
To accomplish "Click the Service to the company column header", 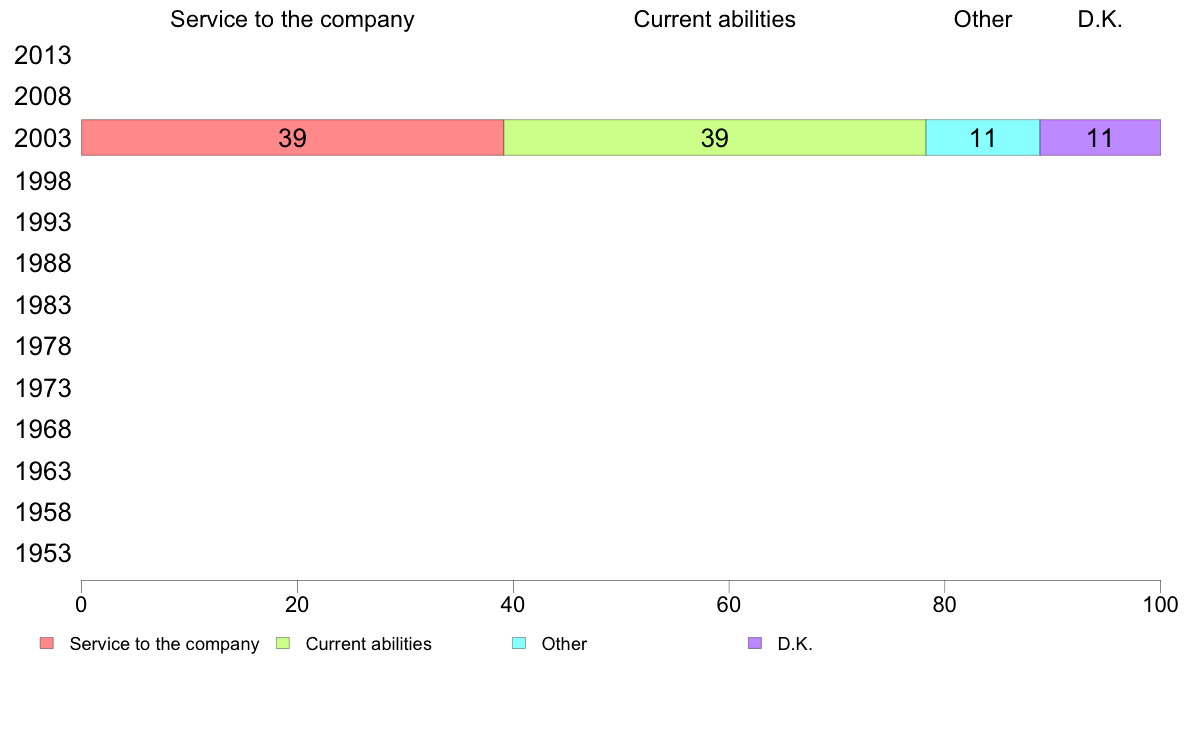I will coord(292,20).
